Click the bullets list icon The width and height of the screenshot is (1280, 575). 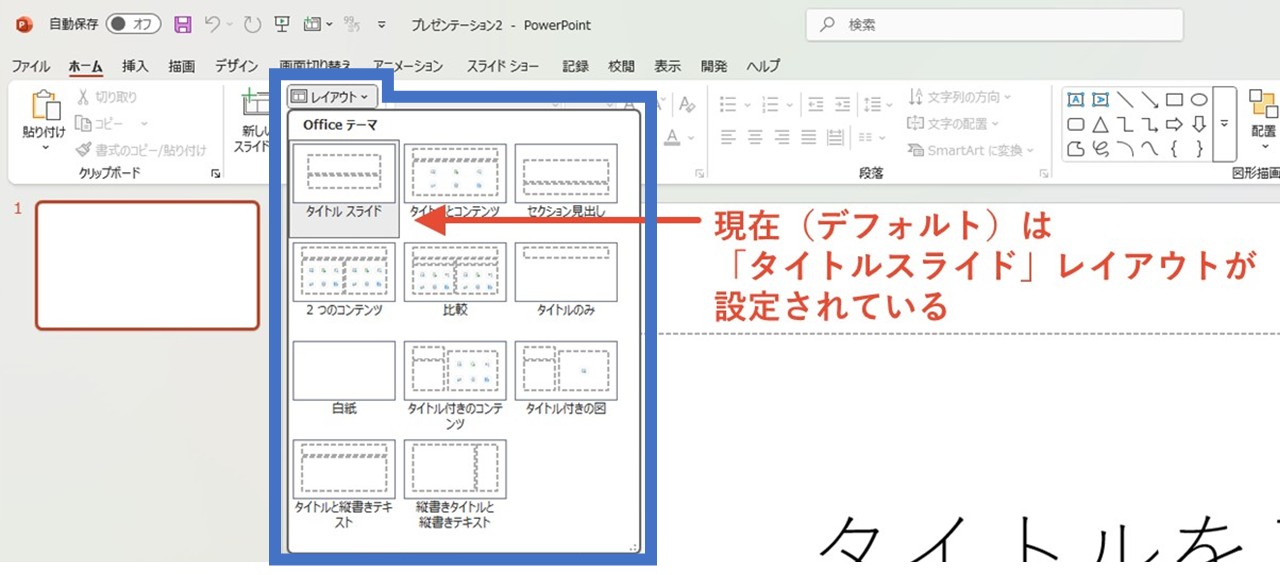tap(729, 103)
